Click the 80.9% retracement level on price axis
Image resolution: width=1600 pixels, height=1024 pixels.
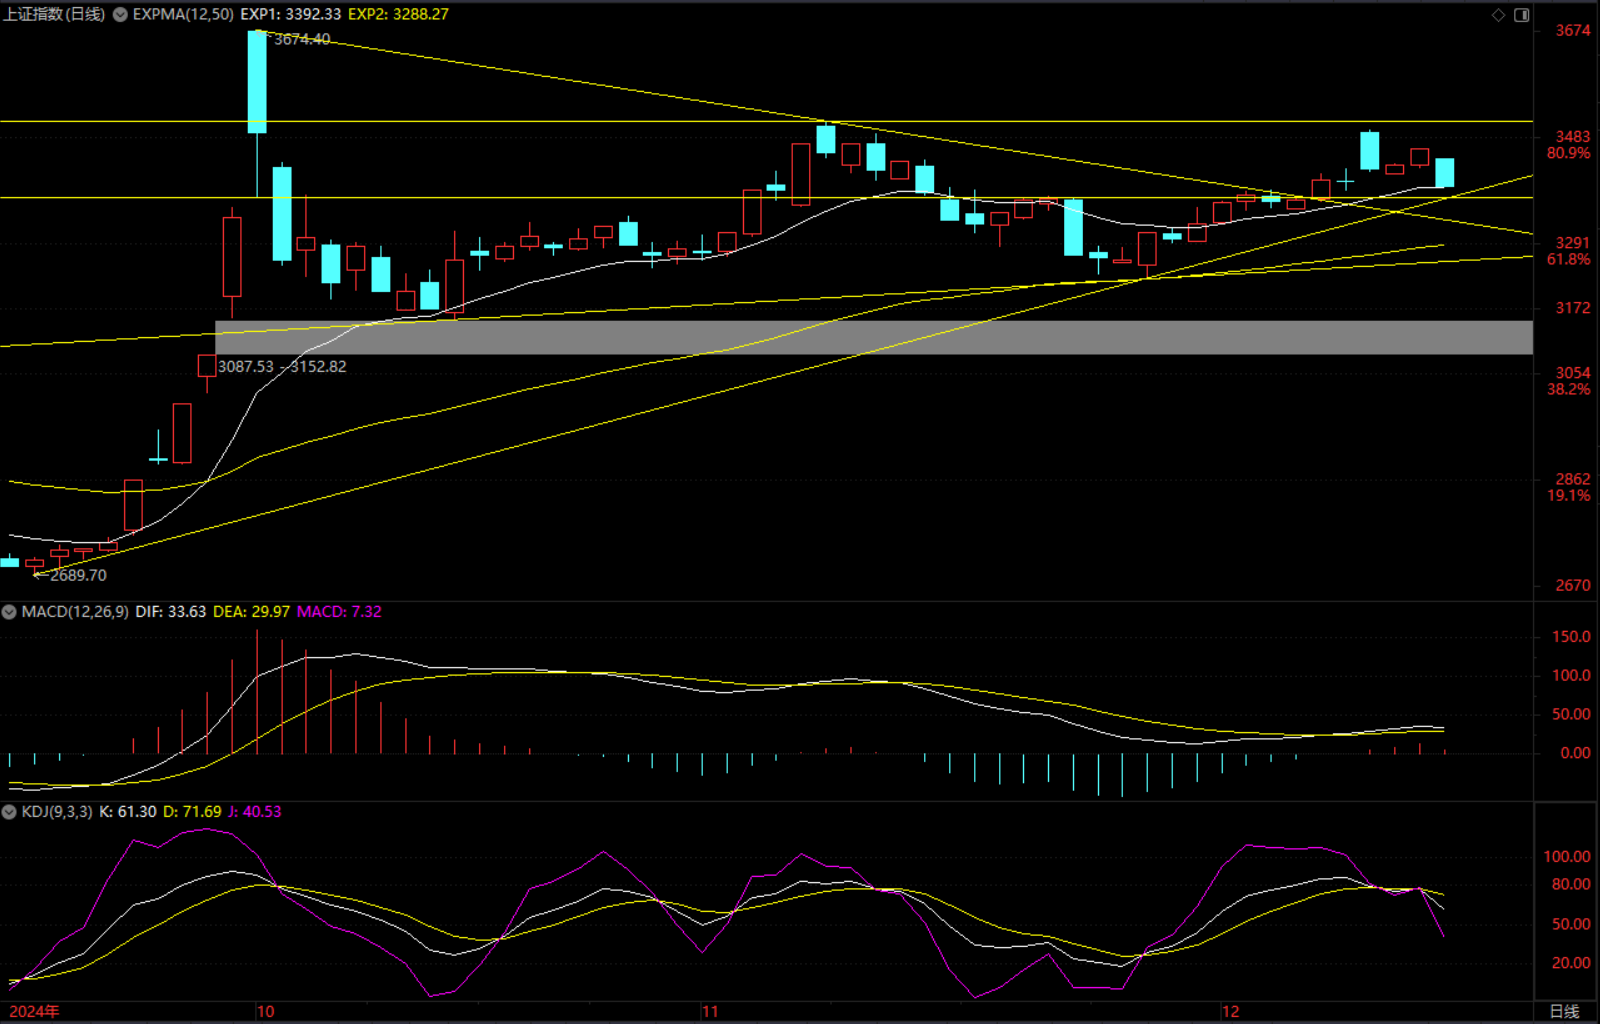click(x=1568, y=154)
